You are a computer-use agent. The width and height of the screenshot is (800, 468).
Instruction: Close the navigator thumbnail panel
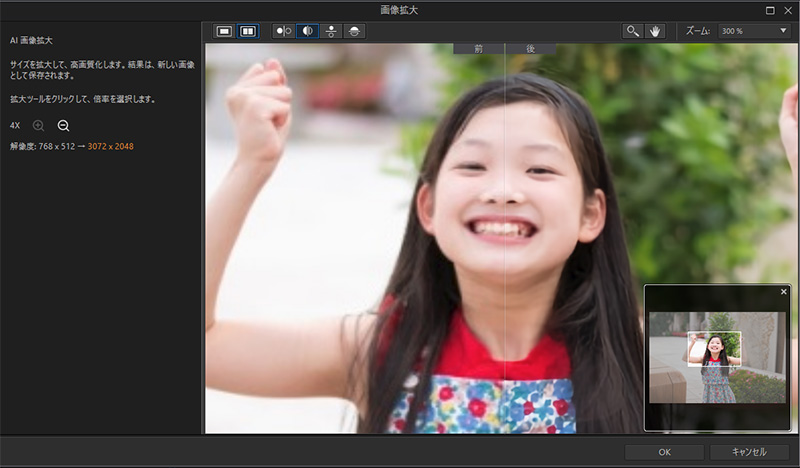(x=783, y=292)
